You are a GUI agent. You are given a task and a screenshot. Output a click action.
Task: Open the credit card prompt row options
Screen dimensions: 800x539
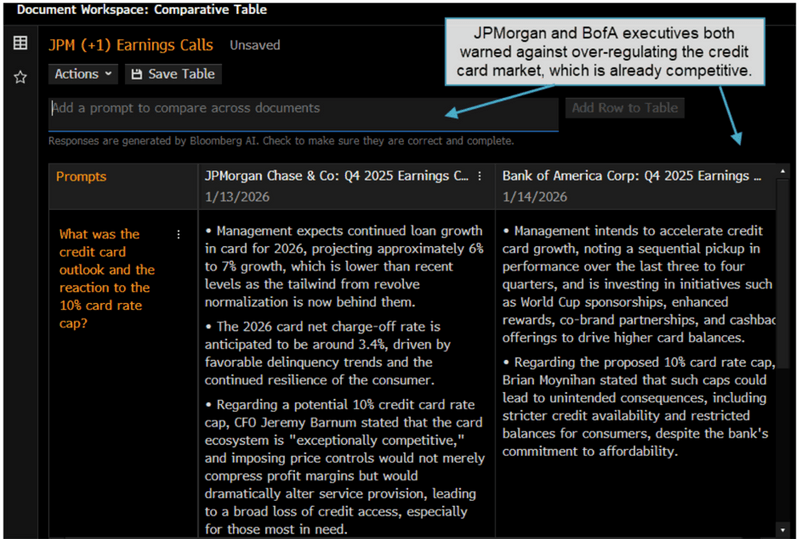[179, 234]
